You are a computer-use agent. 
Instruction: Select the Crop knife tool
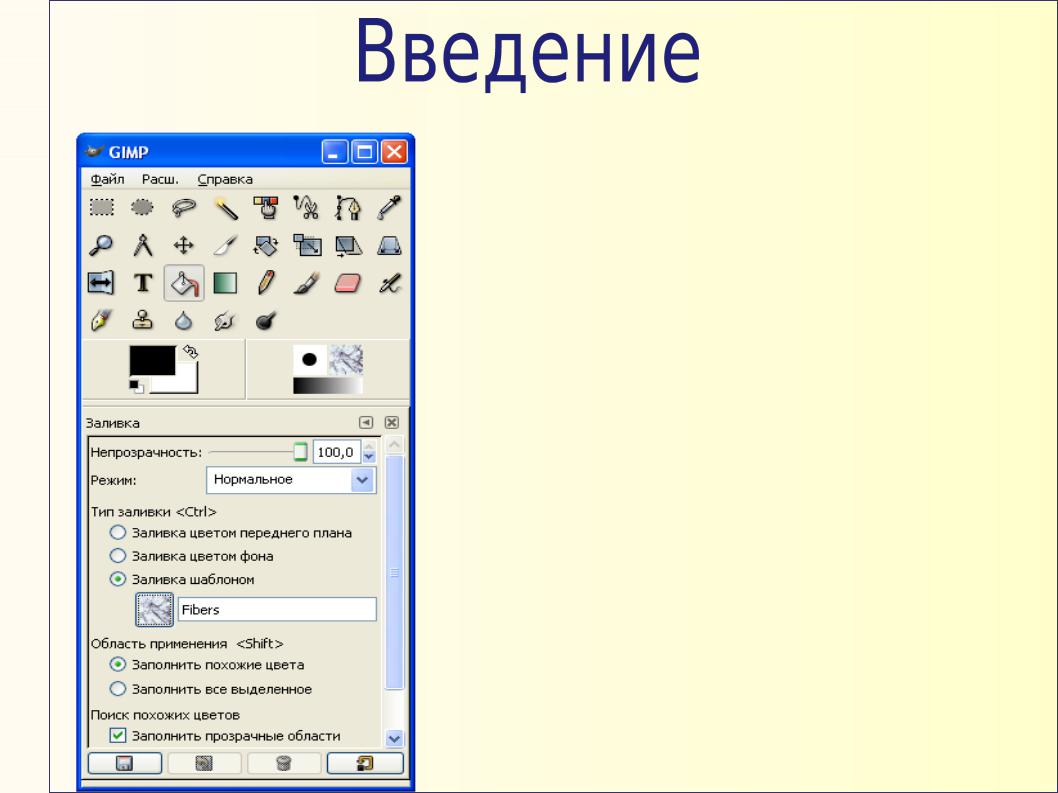(226, 245)
